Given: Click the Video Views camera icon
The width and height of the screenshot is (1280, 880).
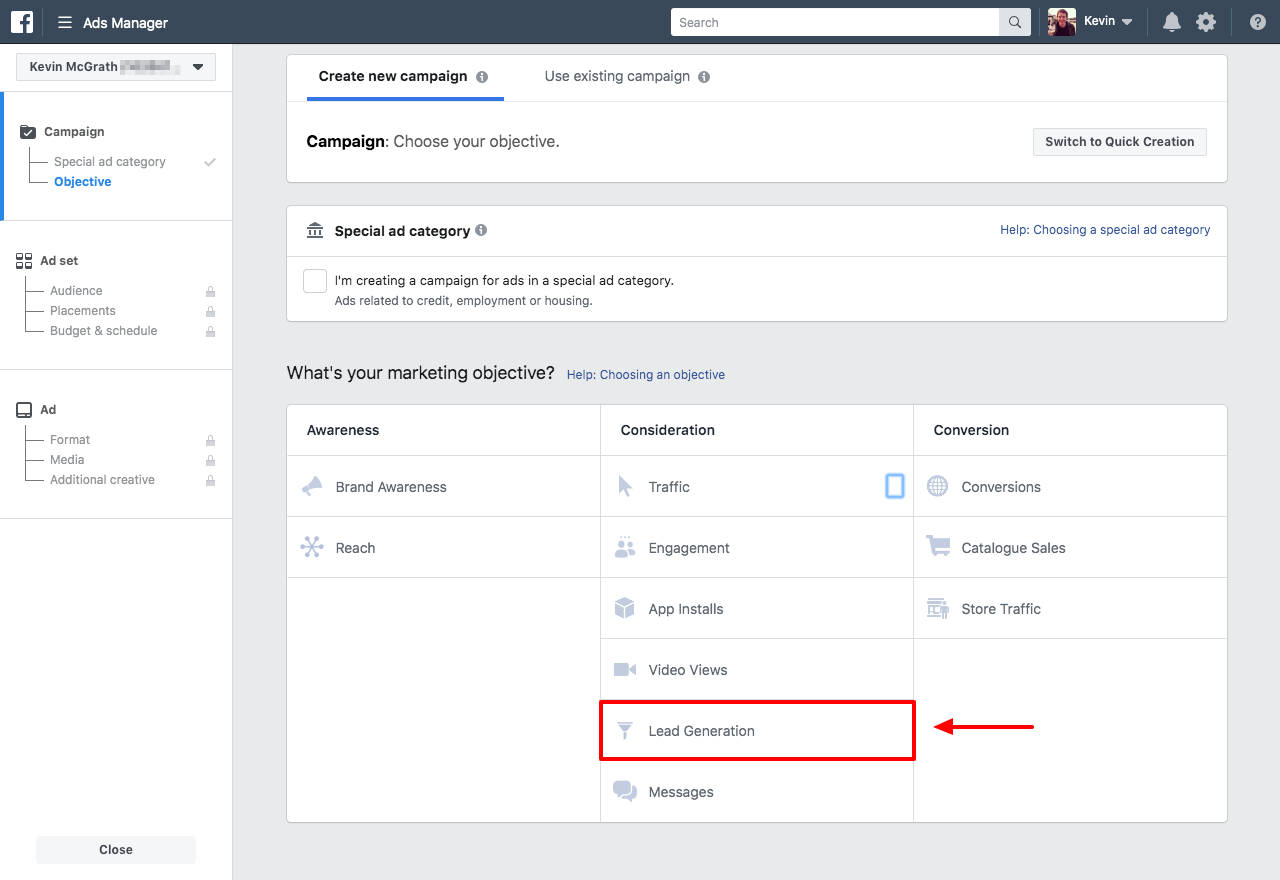Looking at the screenshot, I should [x=625, y=669].
